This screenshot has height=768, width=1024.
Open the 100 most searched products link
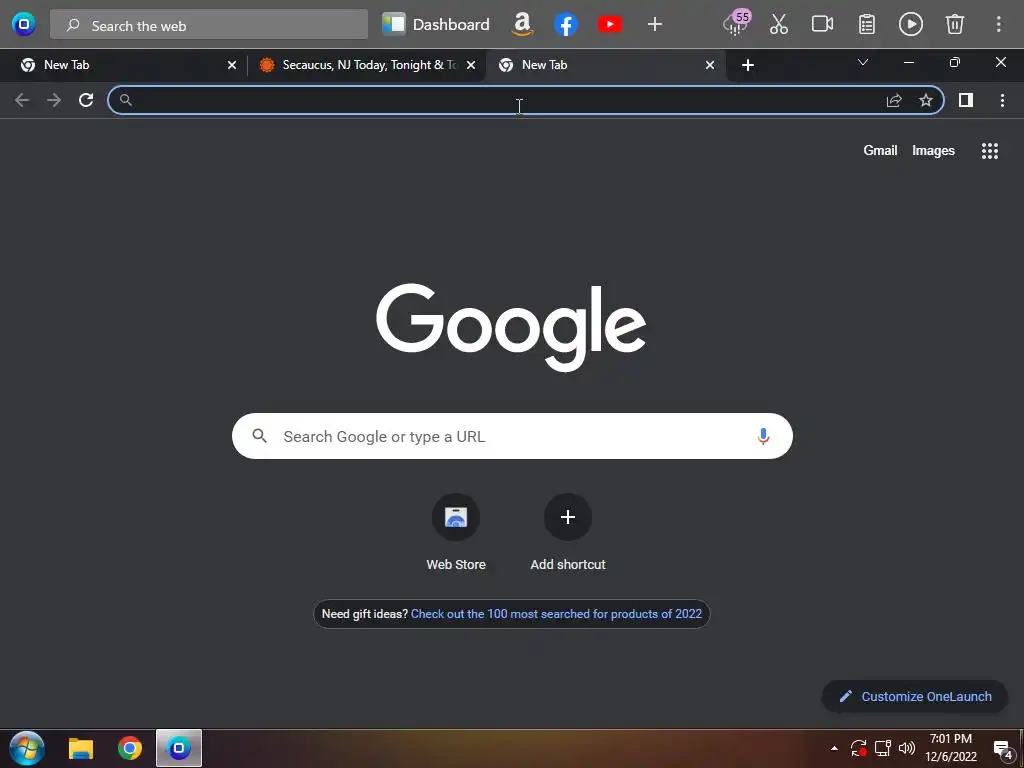click(x=556, y=614)
